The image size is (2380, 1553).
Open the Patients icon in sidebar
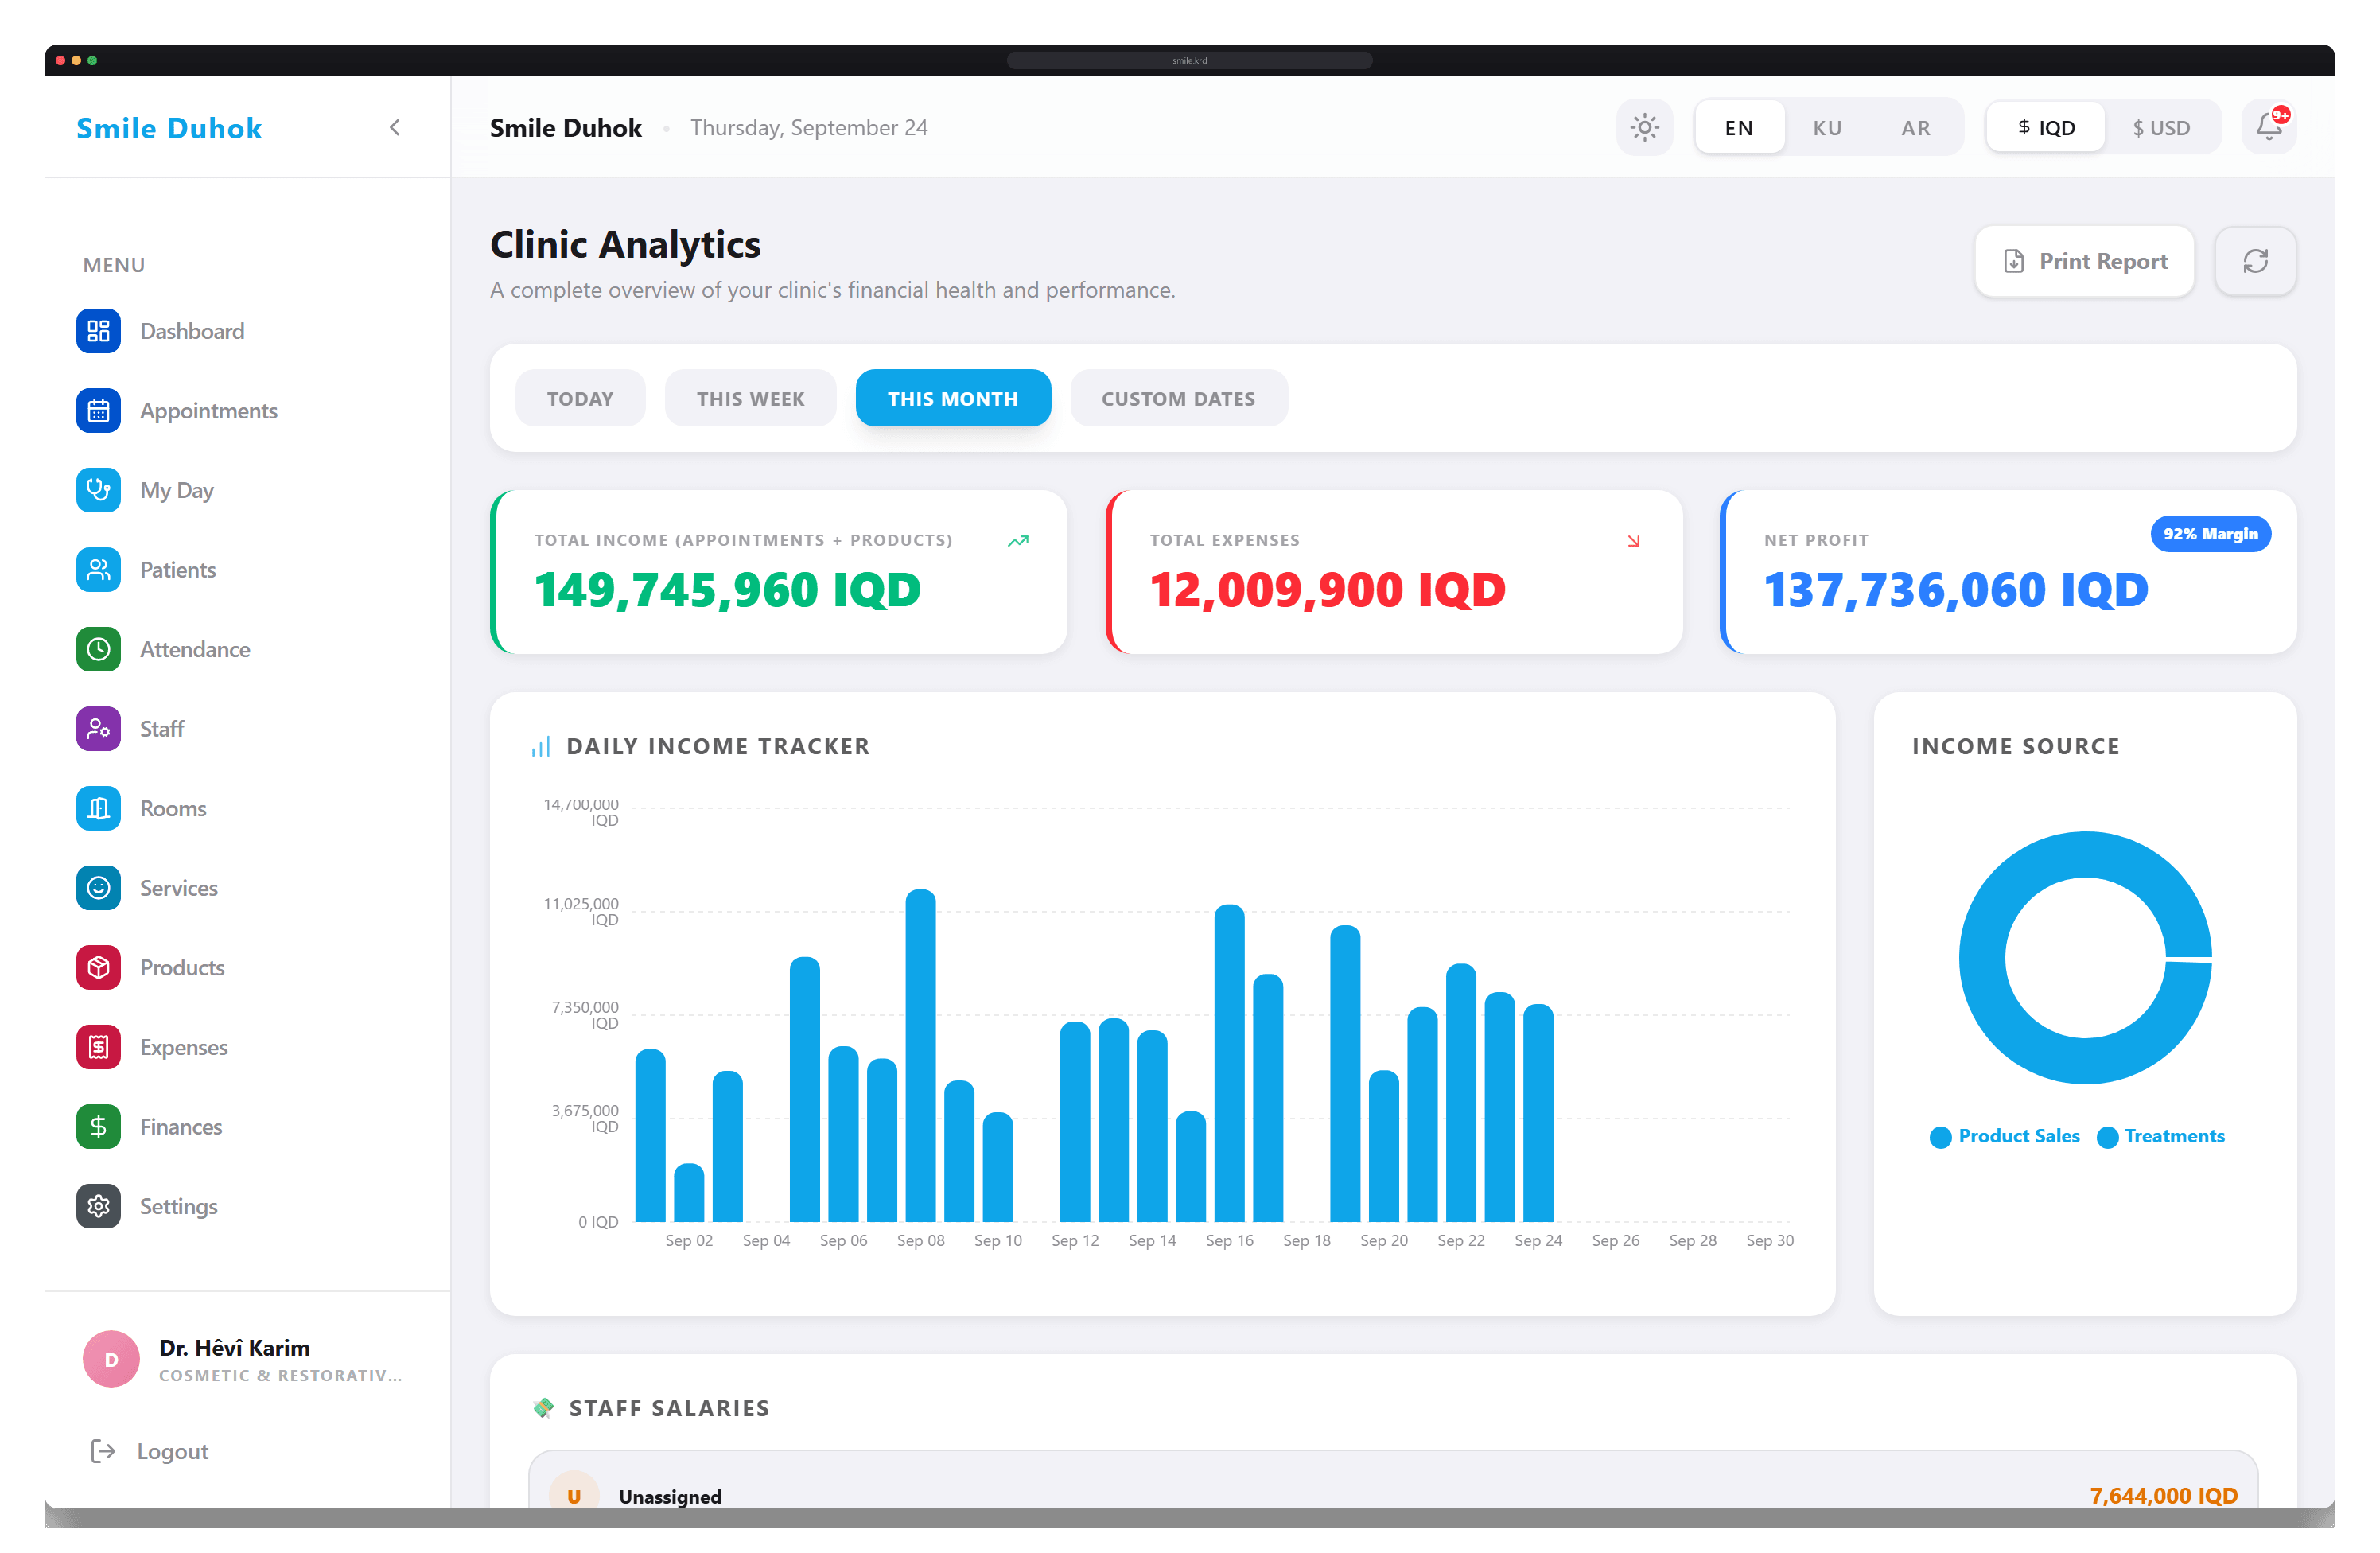[98, 570]
